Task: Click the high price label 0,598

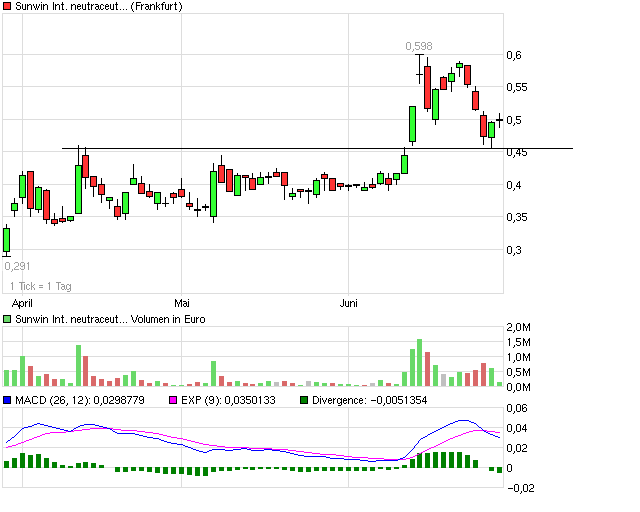Action: tap(419, 46)
